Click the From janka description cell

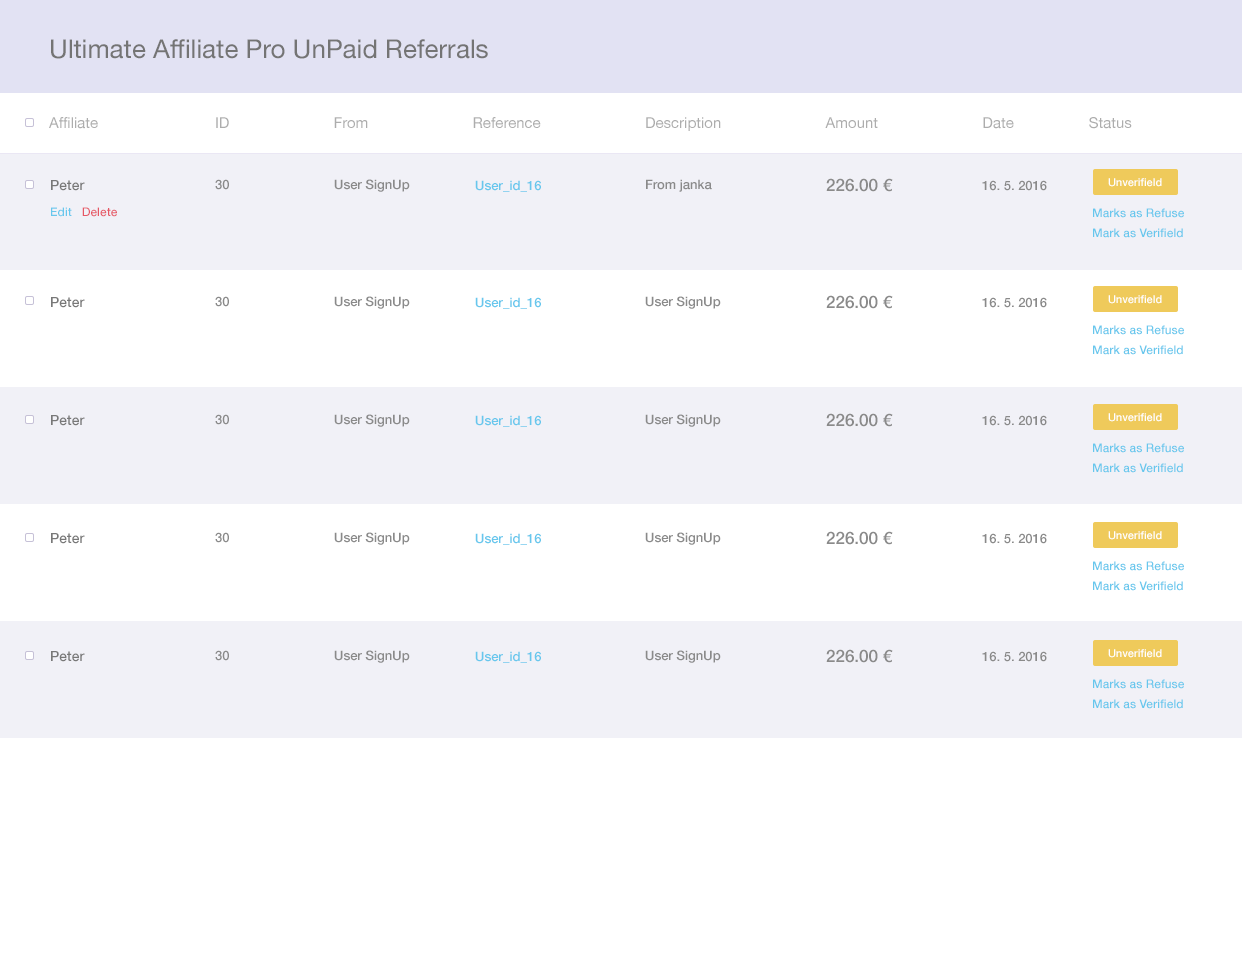tap(679, 185)
